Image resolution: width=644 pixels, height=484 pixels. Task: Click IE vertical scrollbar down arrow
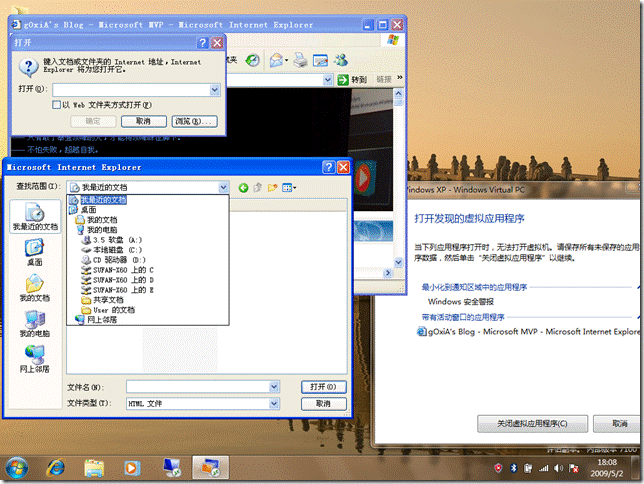(x=398, y=262)
